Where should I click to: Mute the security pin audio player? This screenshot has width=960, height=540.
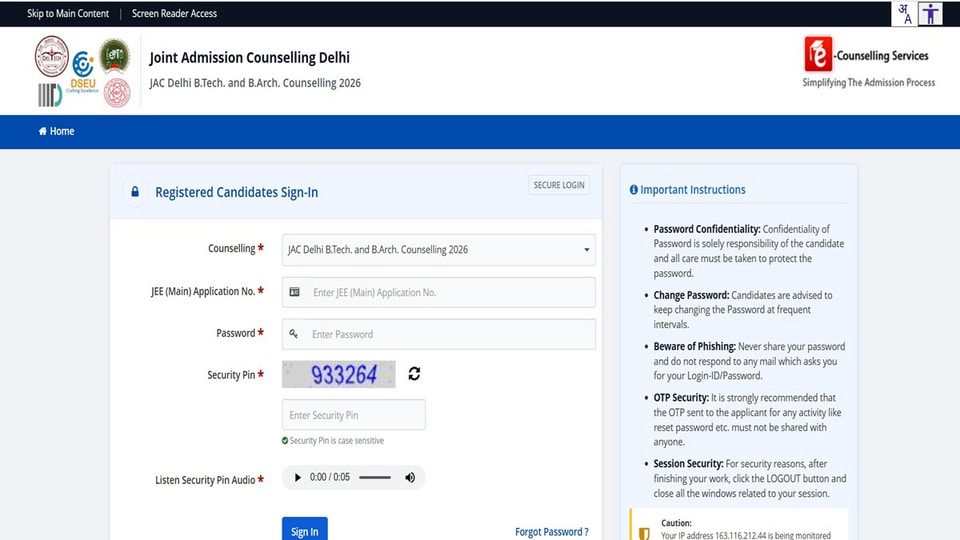(410, 478)
